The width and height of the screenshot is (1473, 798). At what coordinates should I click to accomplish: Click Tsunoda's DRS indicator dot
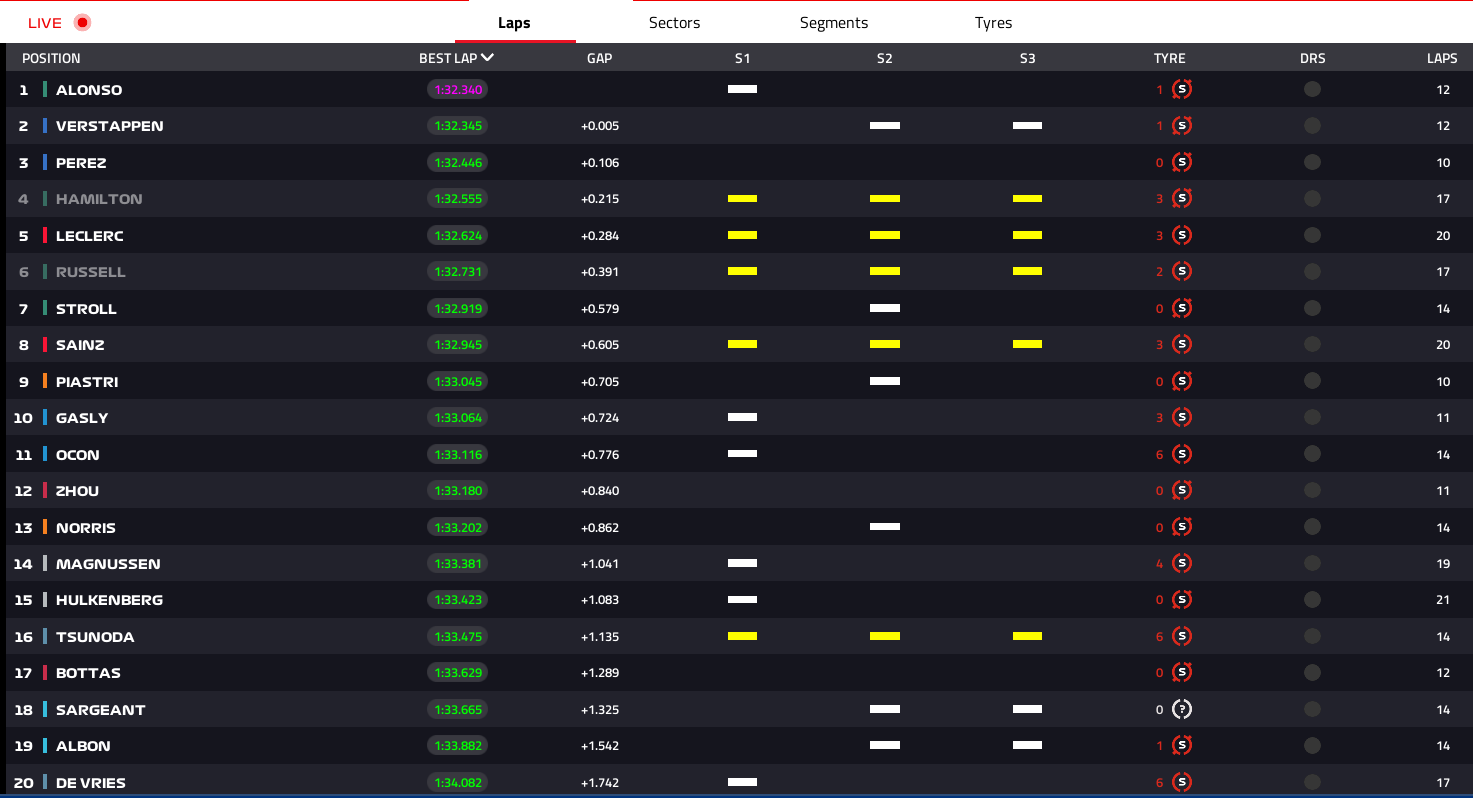[1312, 637]
